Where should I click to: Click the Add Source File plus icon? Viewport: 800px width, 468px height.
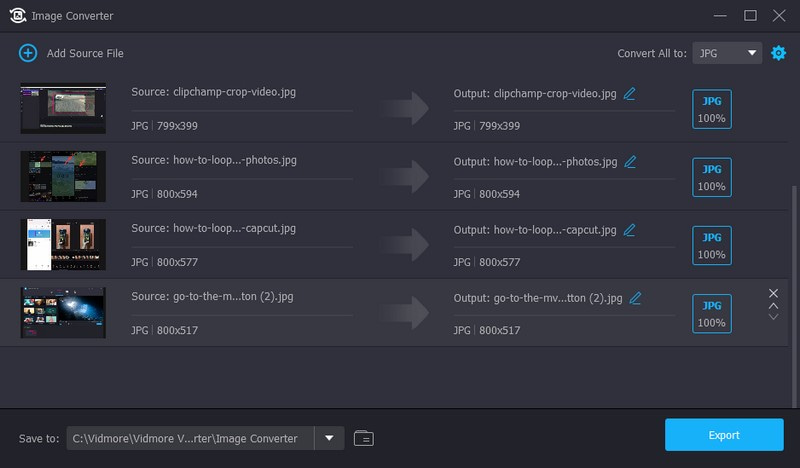pyautogui.click(x=28, y=53)
